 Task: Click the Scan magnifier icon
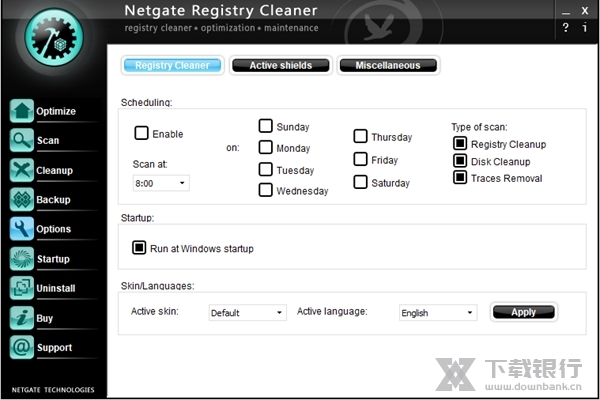click(x=21, y=140)
